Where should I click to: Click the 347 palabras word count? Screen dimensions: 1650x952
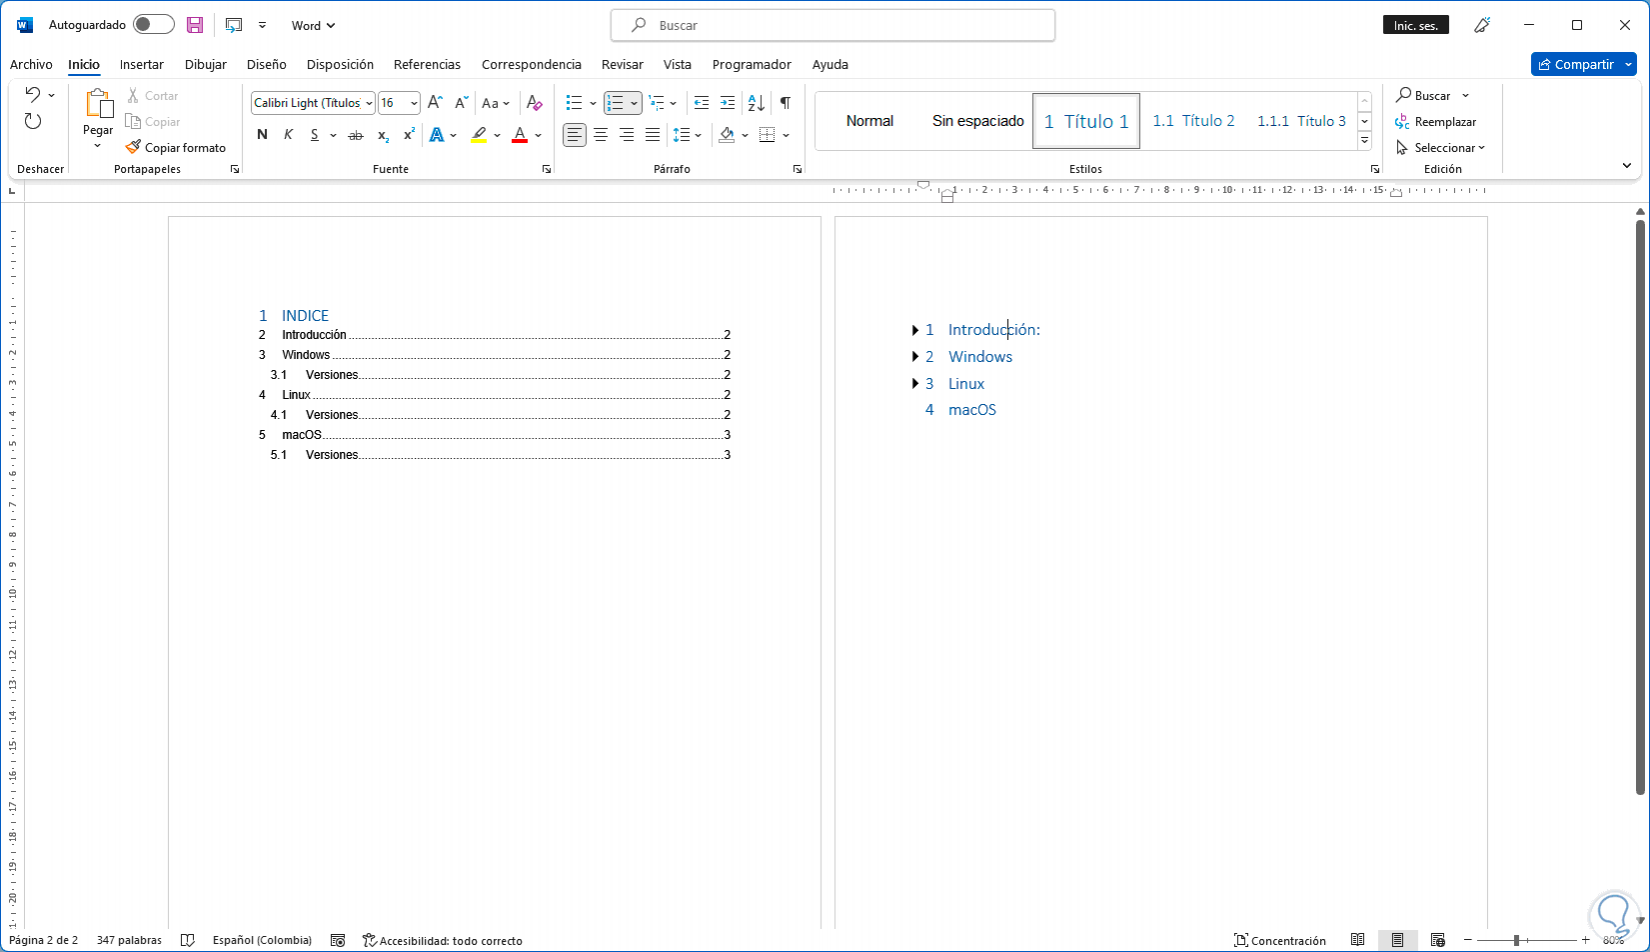tap(129, 940)
